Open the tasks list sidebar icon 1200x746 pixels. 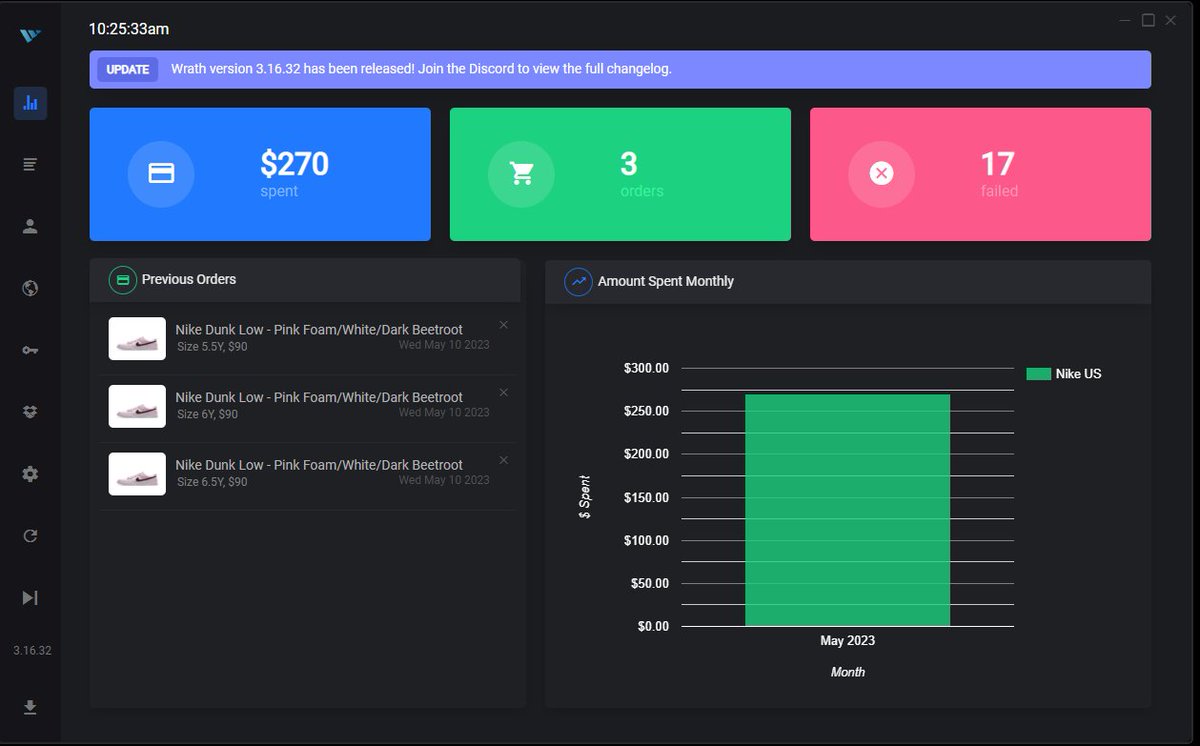30,164
